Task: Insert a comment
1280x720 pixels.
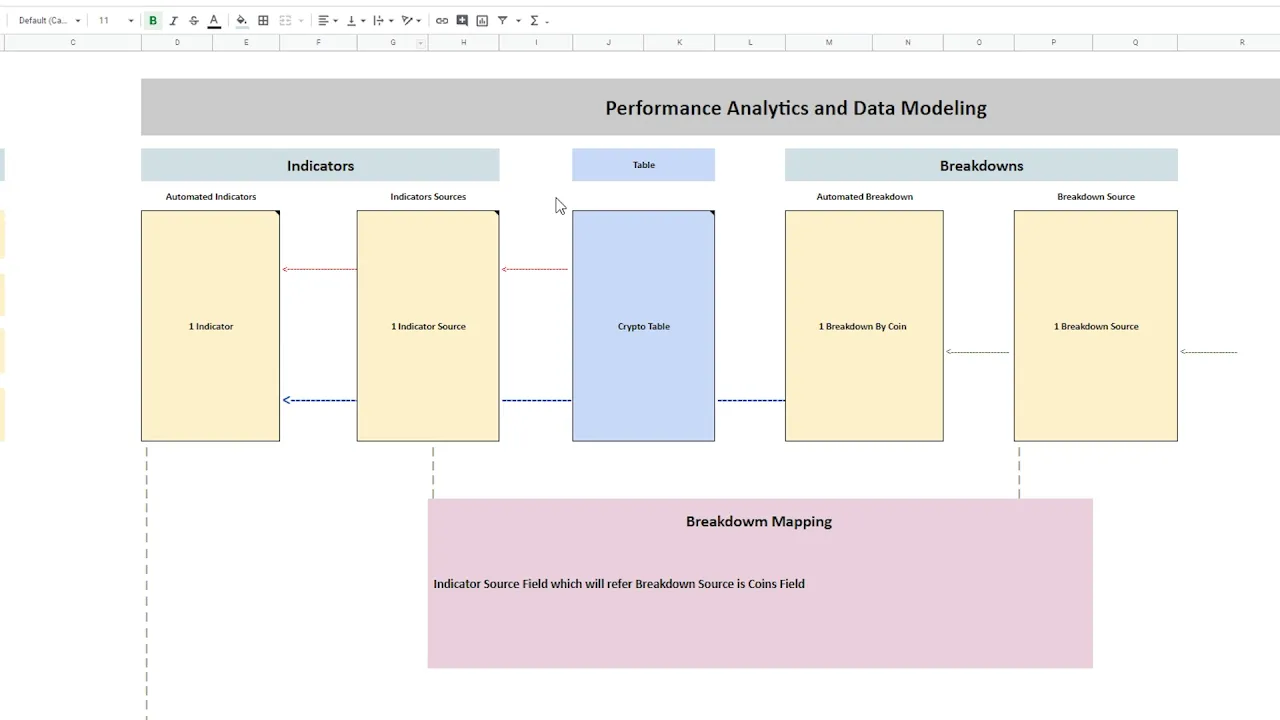Action: click(x=461, y=20)
